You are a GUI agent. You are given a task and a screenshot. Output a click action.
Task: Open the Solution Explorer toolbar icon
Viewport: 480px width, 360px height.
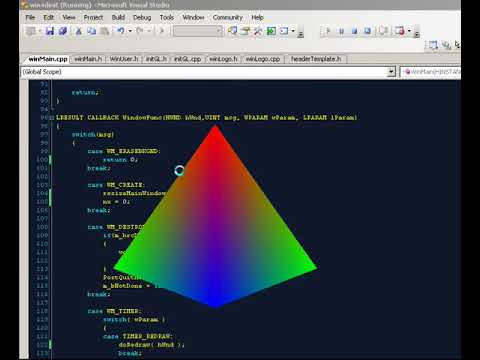232,31
